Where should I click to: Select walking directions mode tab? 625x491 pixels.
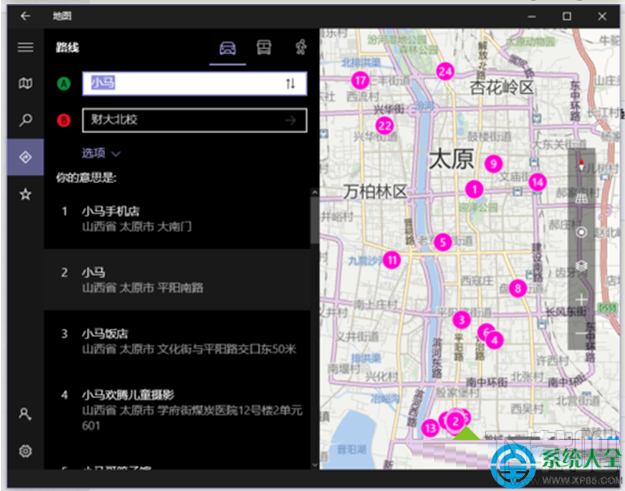301,47
